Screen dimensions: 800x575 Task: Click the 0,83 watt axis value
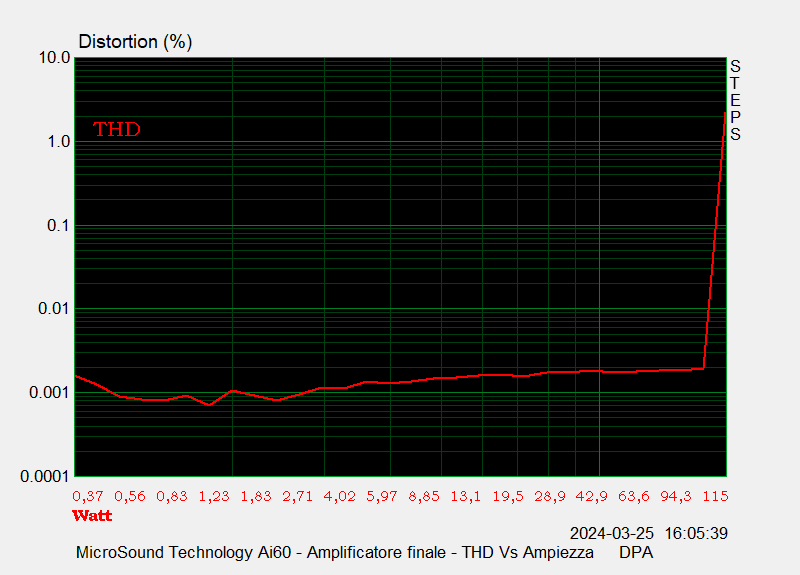pos(172,496)
